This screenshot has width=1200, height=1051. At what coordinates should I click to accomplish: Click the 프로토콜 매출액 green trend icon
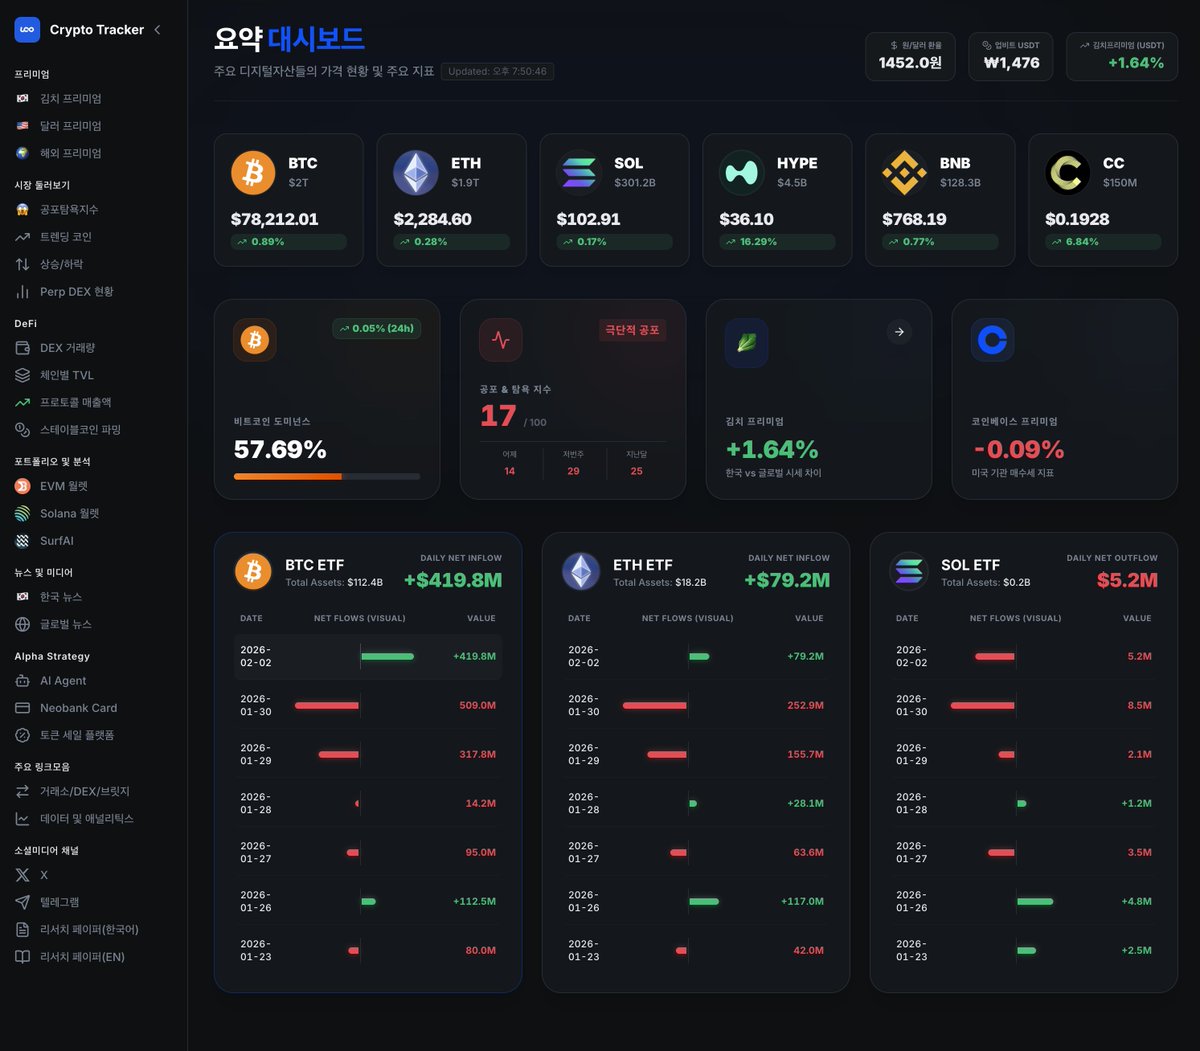(x=22, y=402)
